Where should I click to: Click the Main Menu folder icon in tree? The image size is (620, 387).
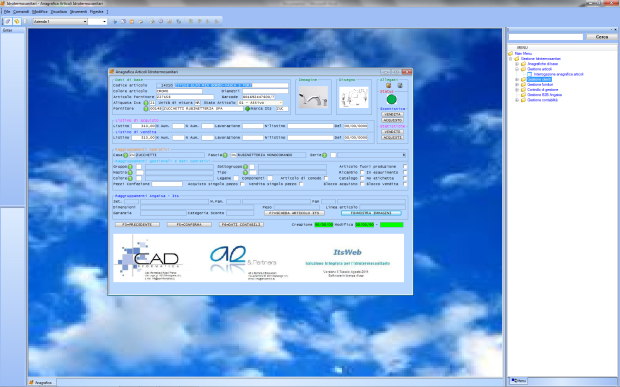click(x=510, y=53)
